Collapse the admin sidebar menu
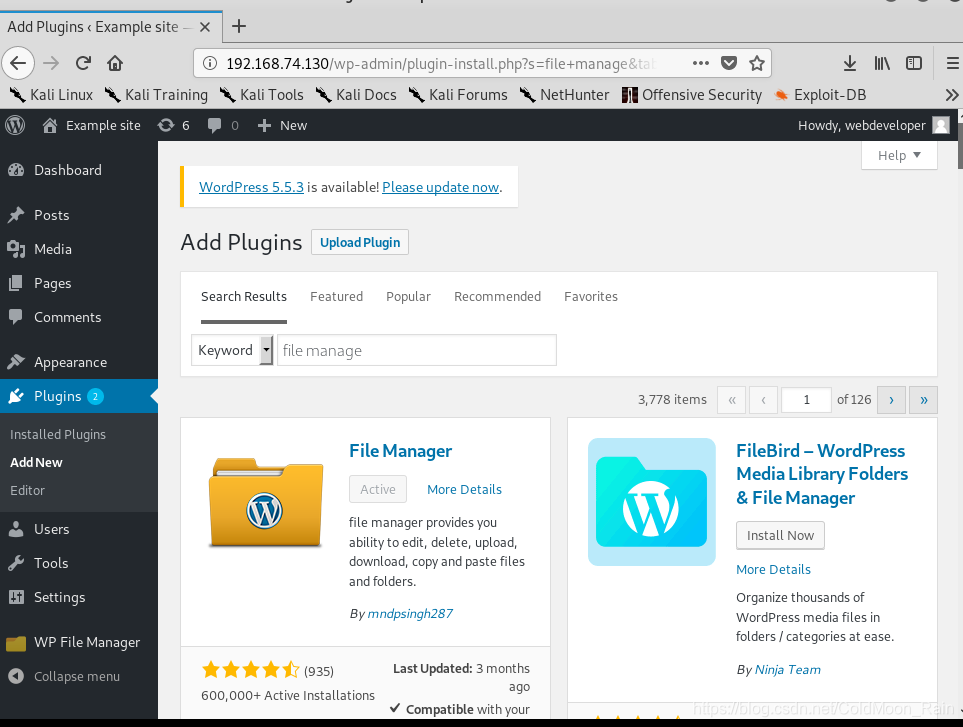This screenshot has height=727, width=963. [x=79, y=676]
